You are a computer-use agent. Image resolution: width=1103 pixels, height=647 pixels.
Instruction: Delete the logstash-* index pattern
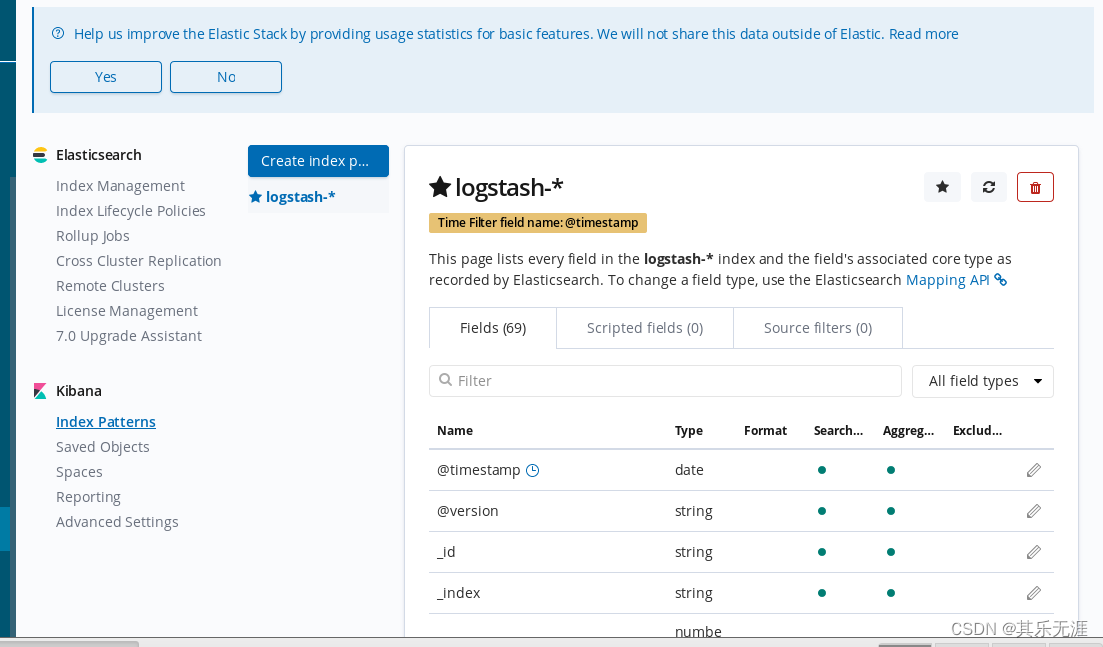(x=1035, y=187)
